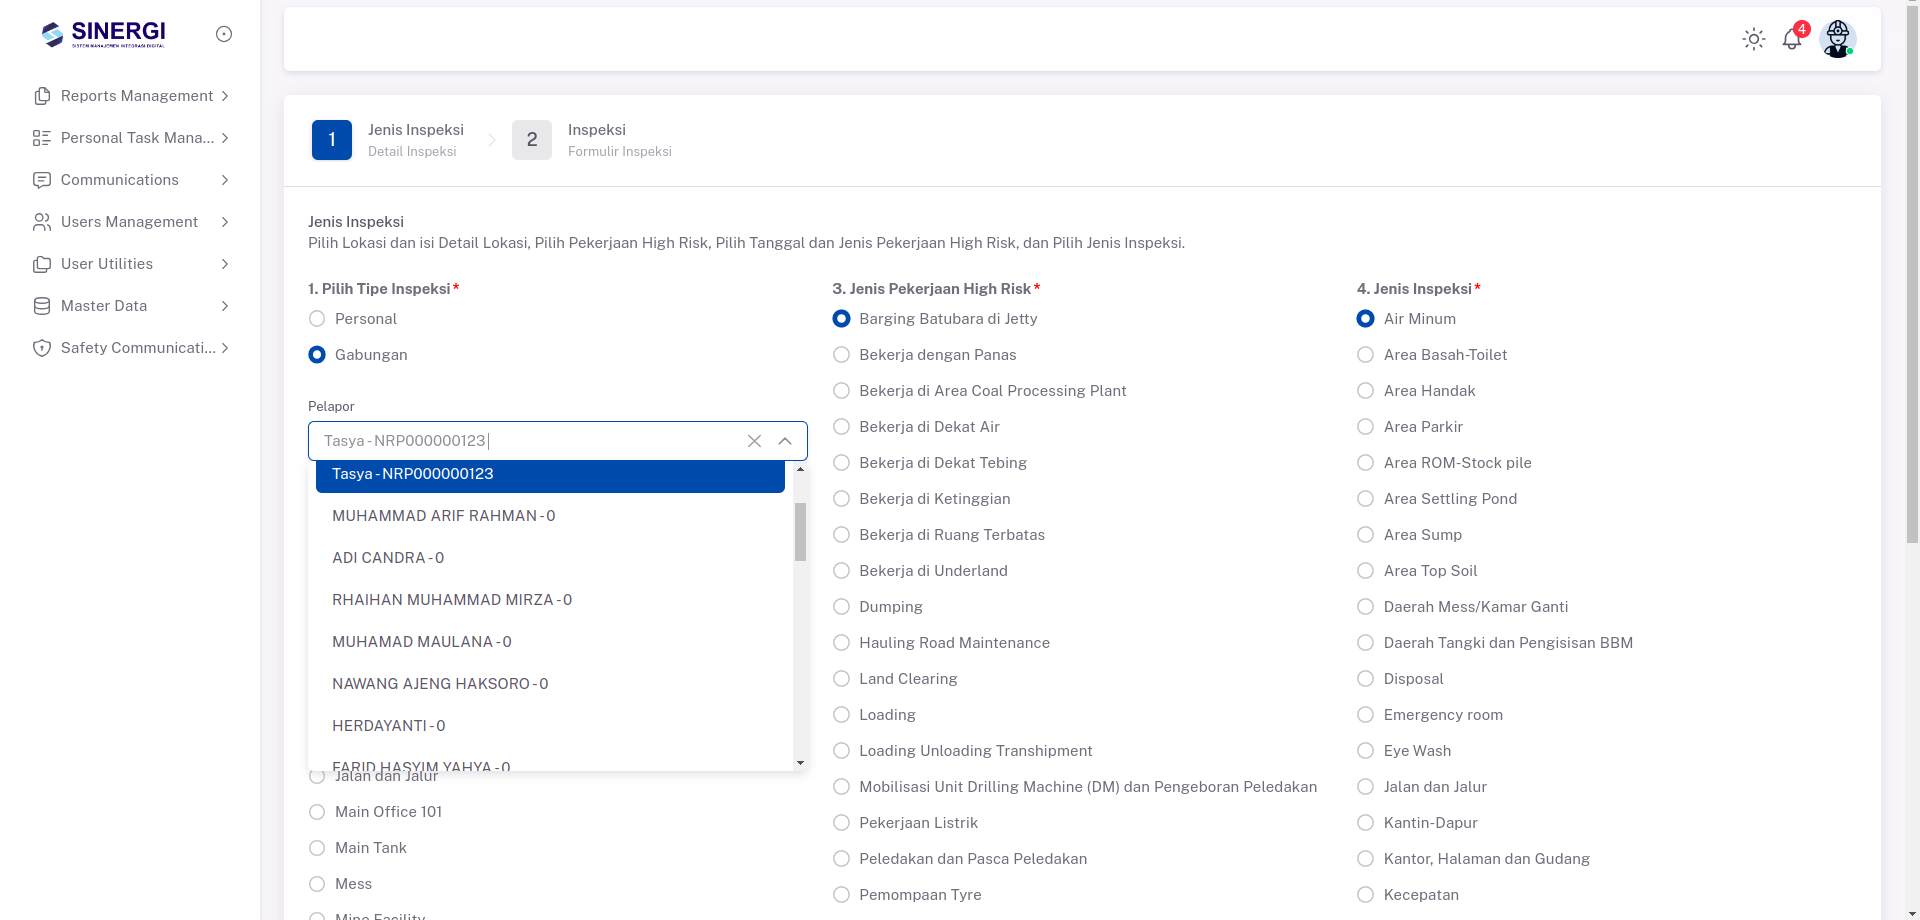1920x920 pixels.
Task: Open the User Utilities menu item
Action: pos(131,264)
